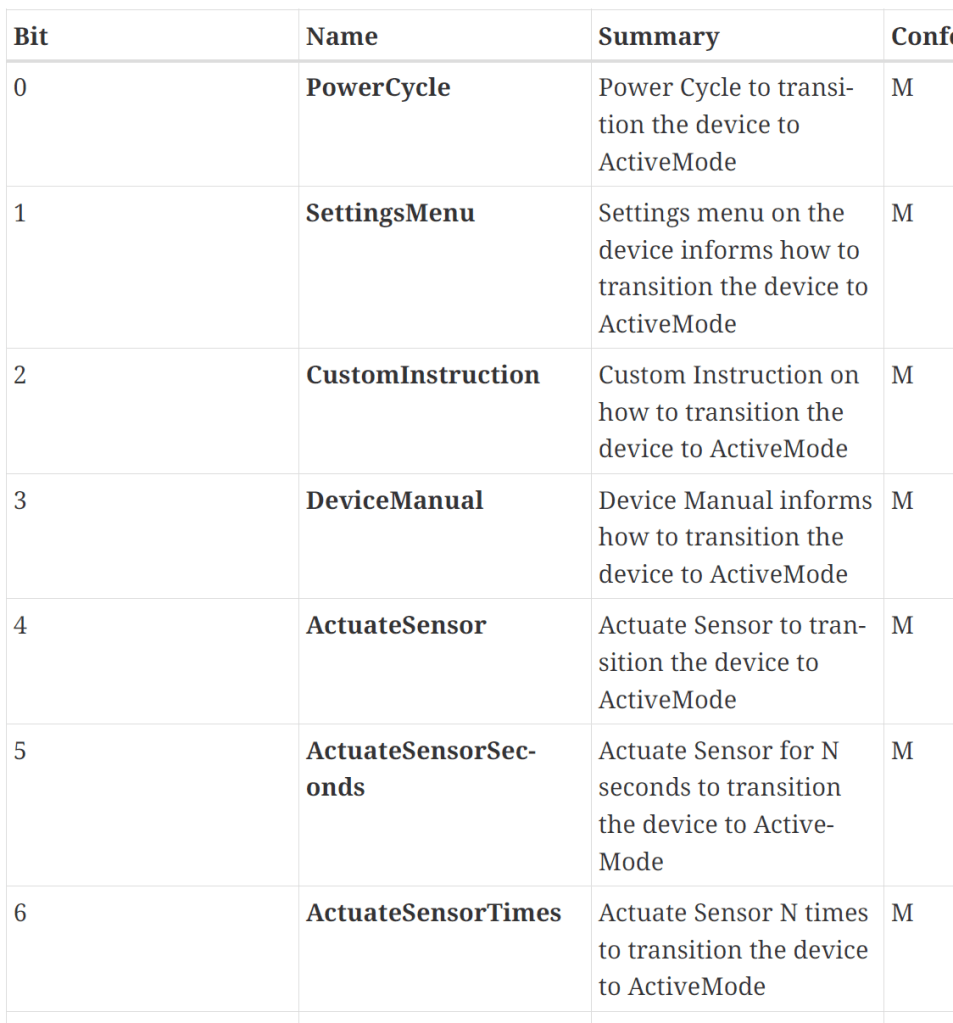
Task: Click the PowerCycle summary text
Action: pos(726,124)
